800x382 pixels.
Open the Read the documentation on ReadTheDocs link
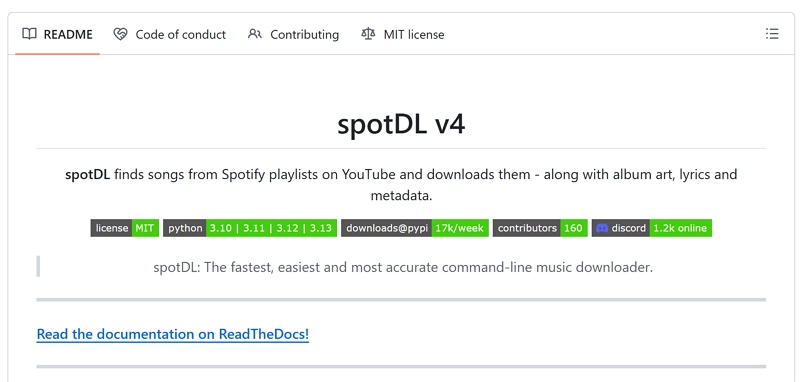172,334
